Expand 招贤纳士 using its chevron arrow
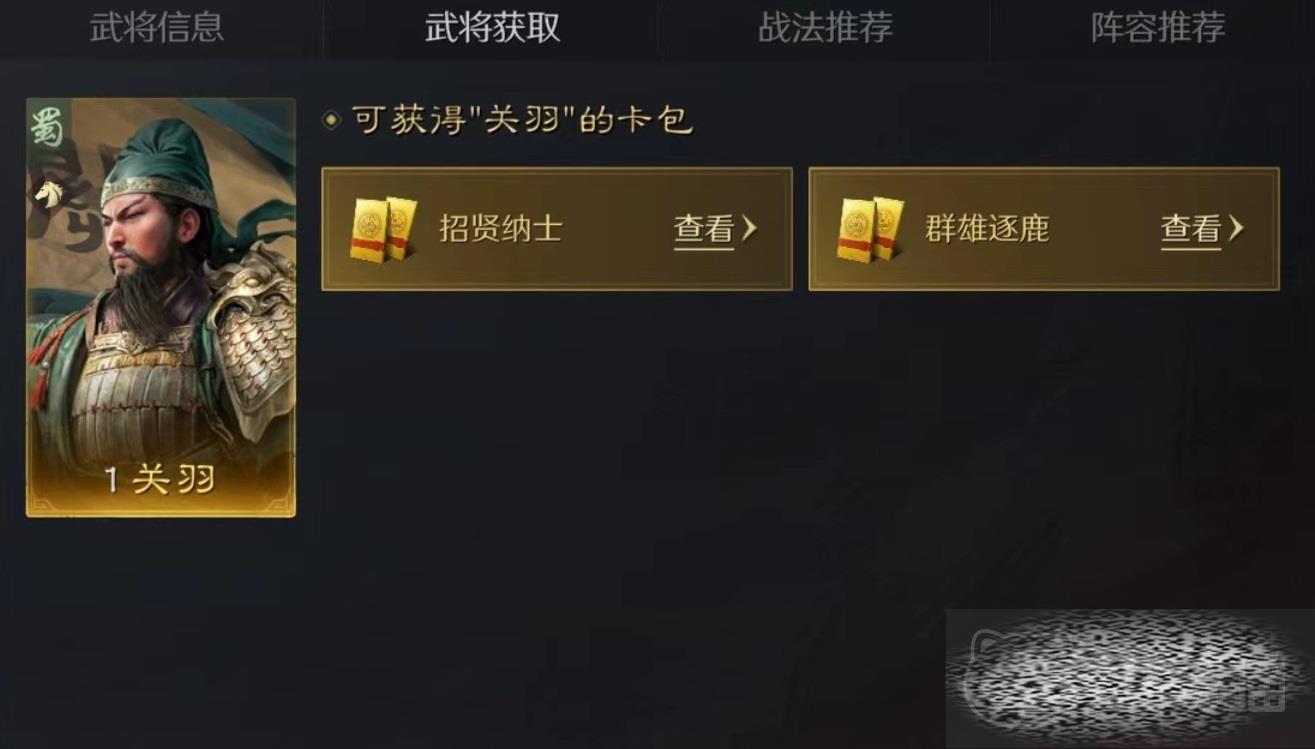Image resolution: width=1315 pixels, height=749 pixels. tap(749, 229)
